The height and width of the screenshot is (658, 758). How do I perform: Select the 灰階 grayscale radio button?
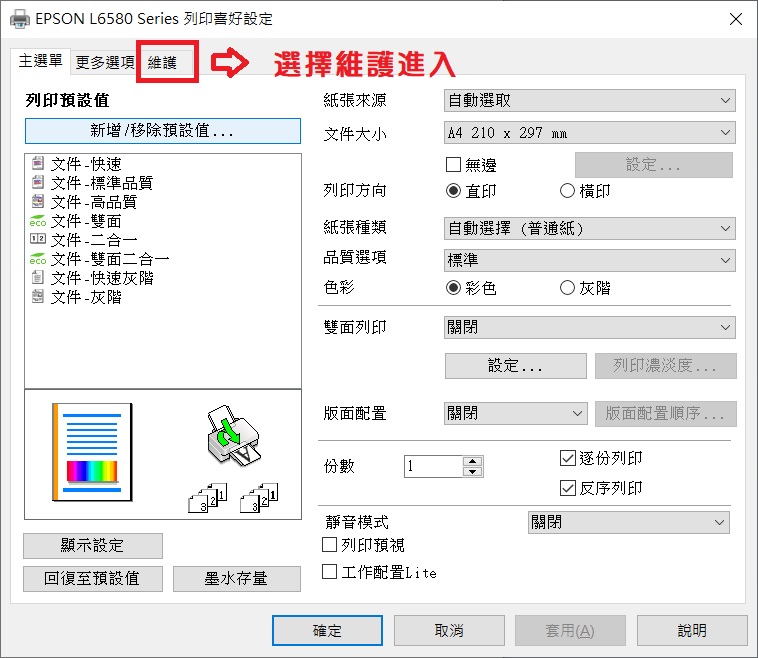pyautogui.click(x=567, y=288)
